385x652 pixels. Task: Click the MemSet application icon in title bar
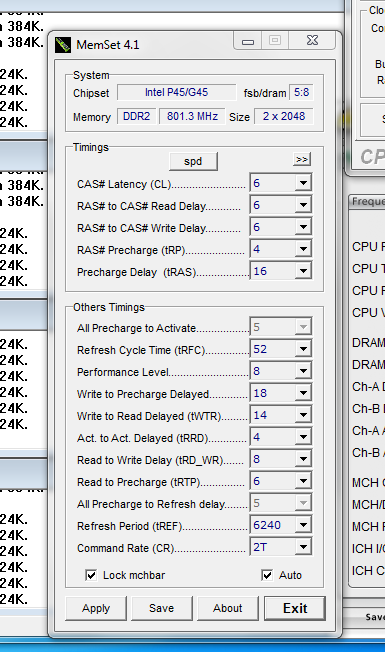tap(63, 44)
